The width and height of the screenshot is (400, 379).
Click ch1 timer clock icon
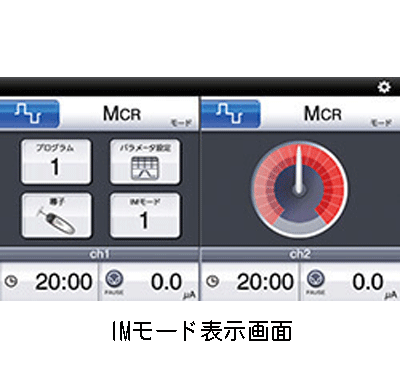pyautogui.click(x=11, y=282)
